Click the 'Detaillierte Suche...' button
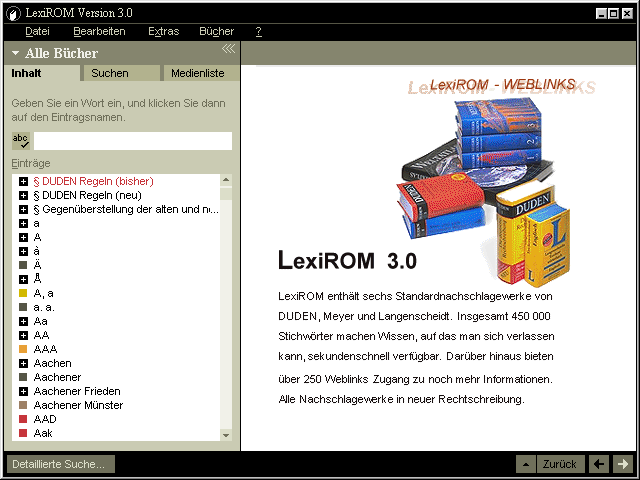This screenshot has width=640, height=480. [61, 464]
